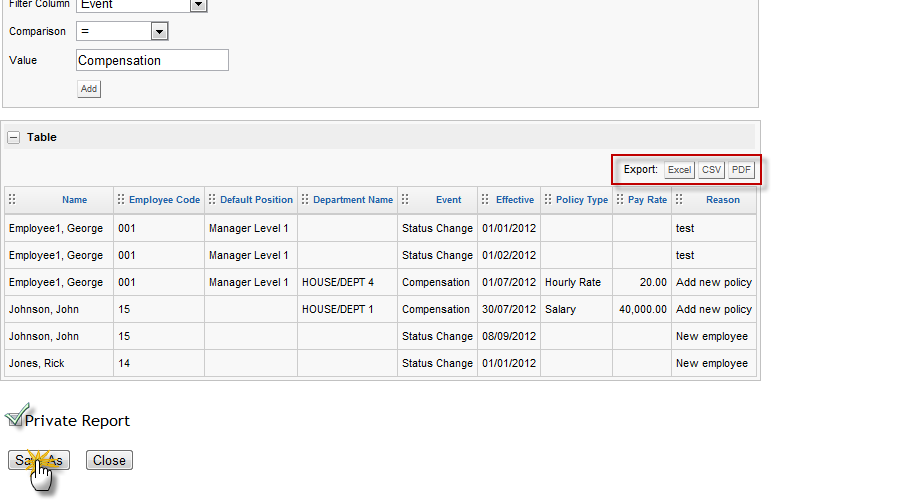Click the Value input field
This screenshot has width=900, height=500.
[152, 60]
